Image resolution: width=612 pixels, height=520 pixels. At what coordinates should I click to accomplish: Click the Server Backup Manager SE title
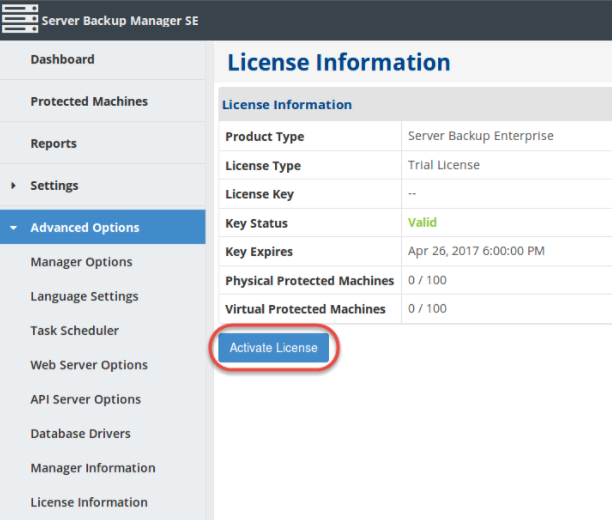coord(120,21)
